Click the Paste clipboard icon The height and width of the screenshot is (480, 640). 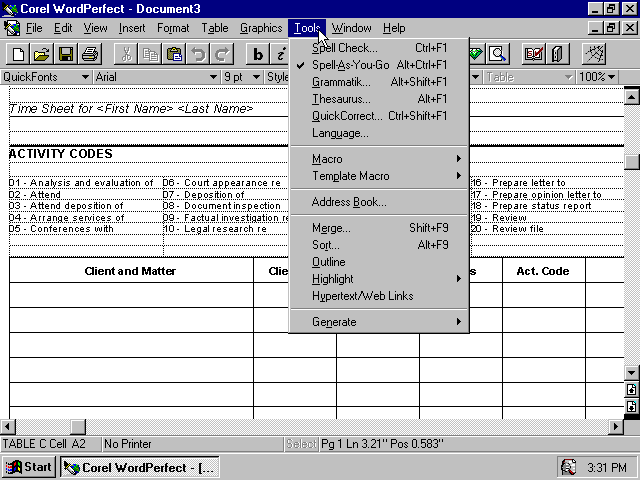pyautogui.click(x=174, y=54)
